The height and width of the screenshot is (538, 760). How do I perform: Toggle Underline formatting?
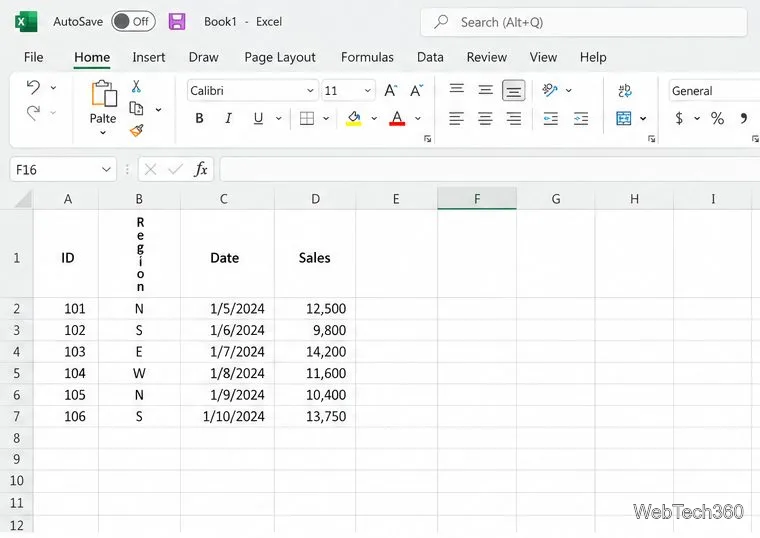[258, 118]
